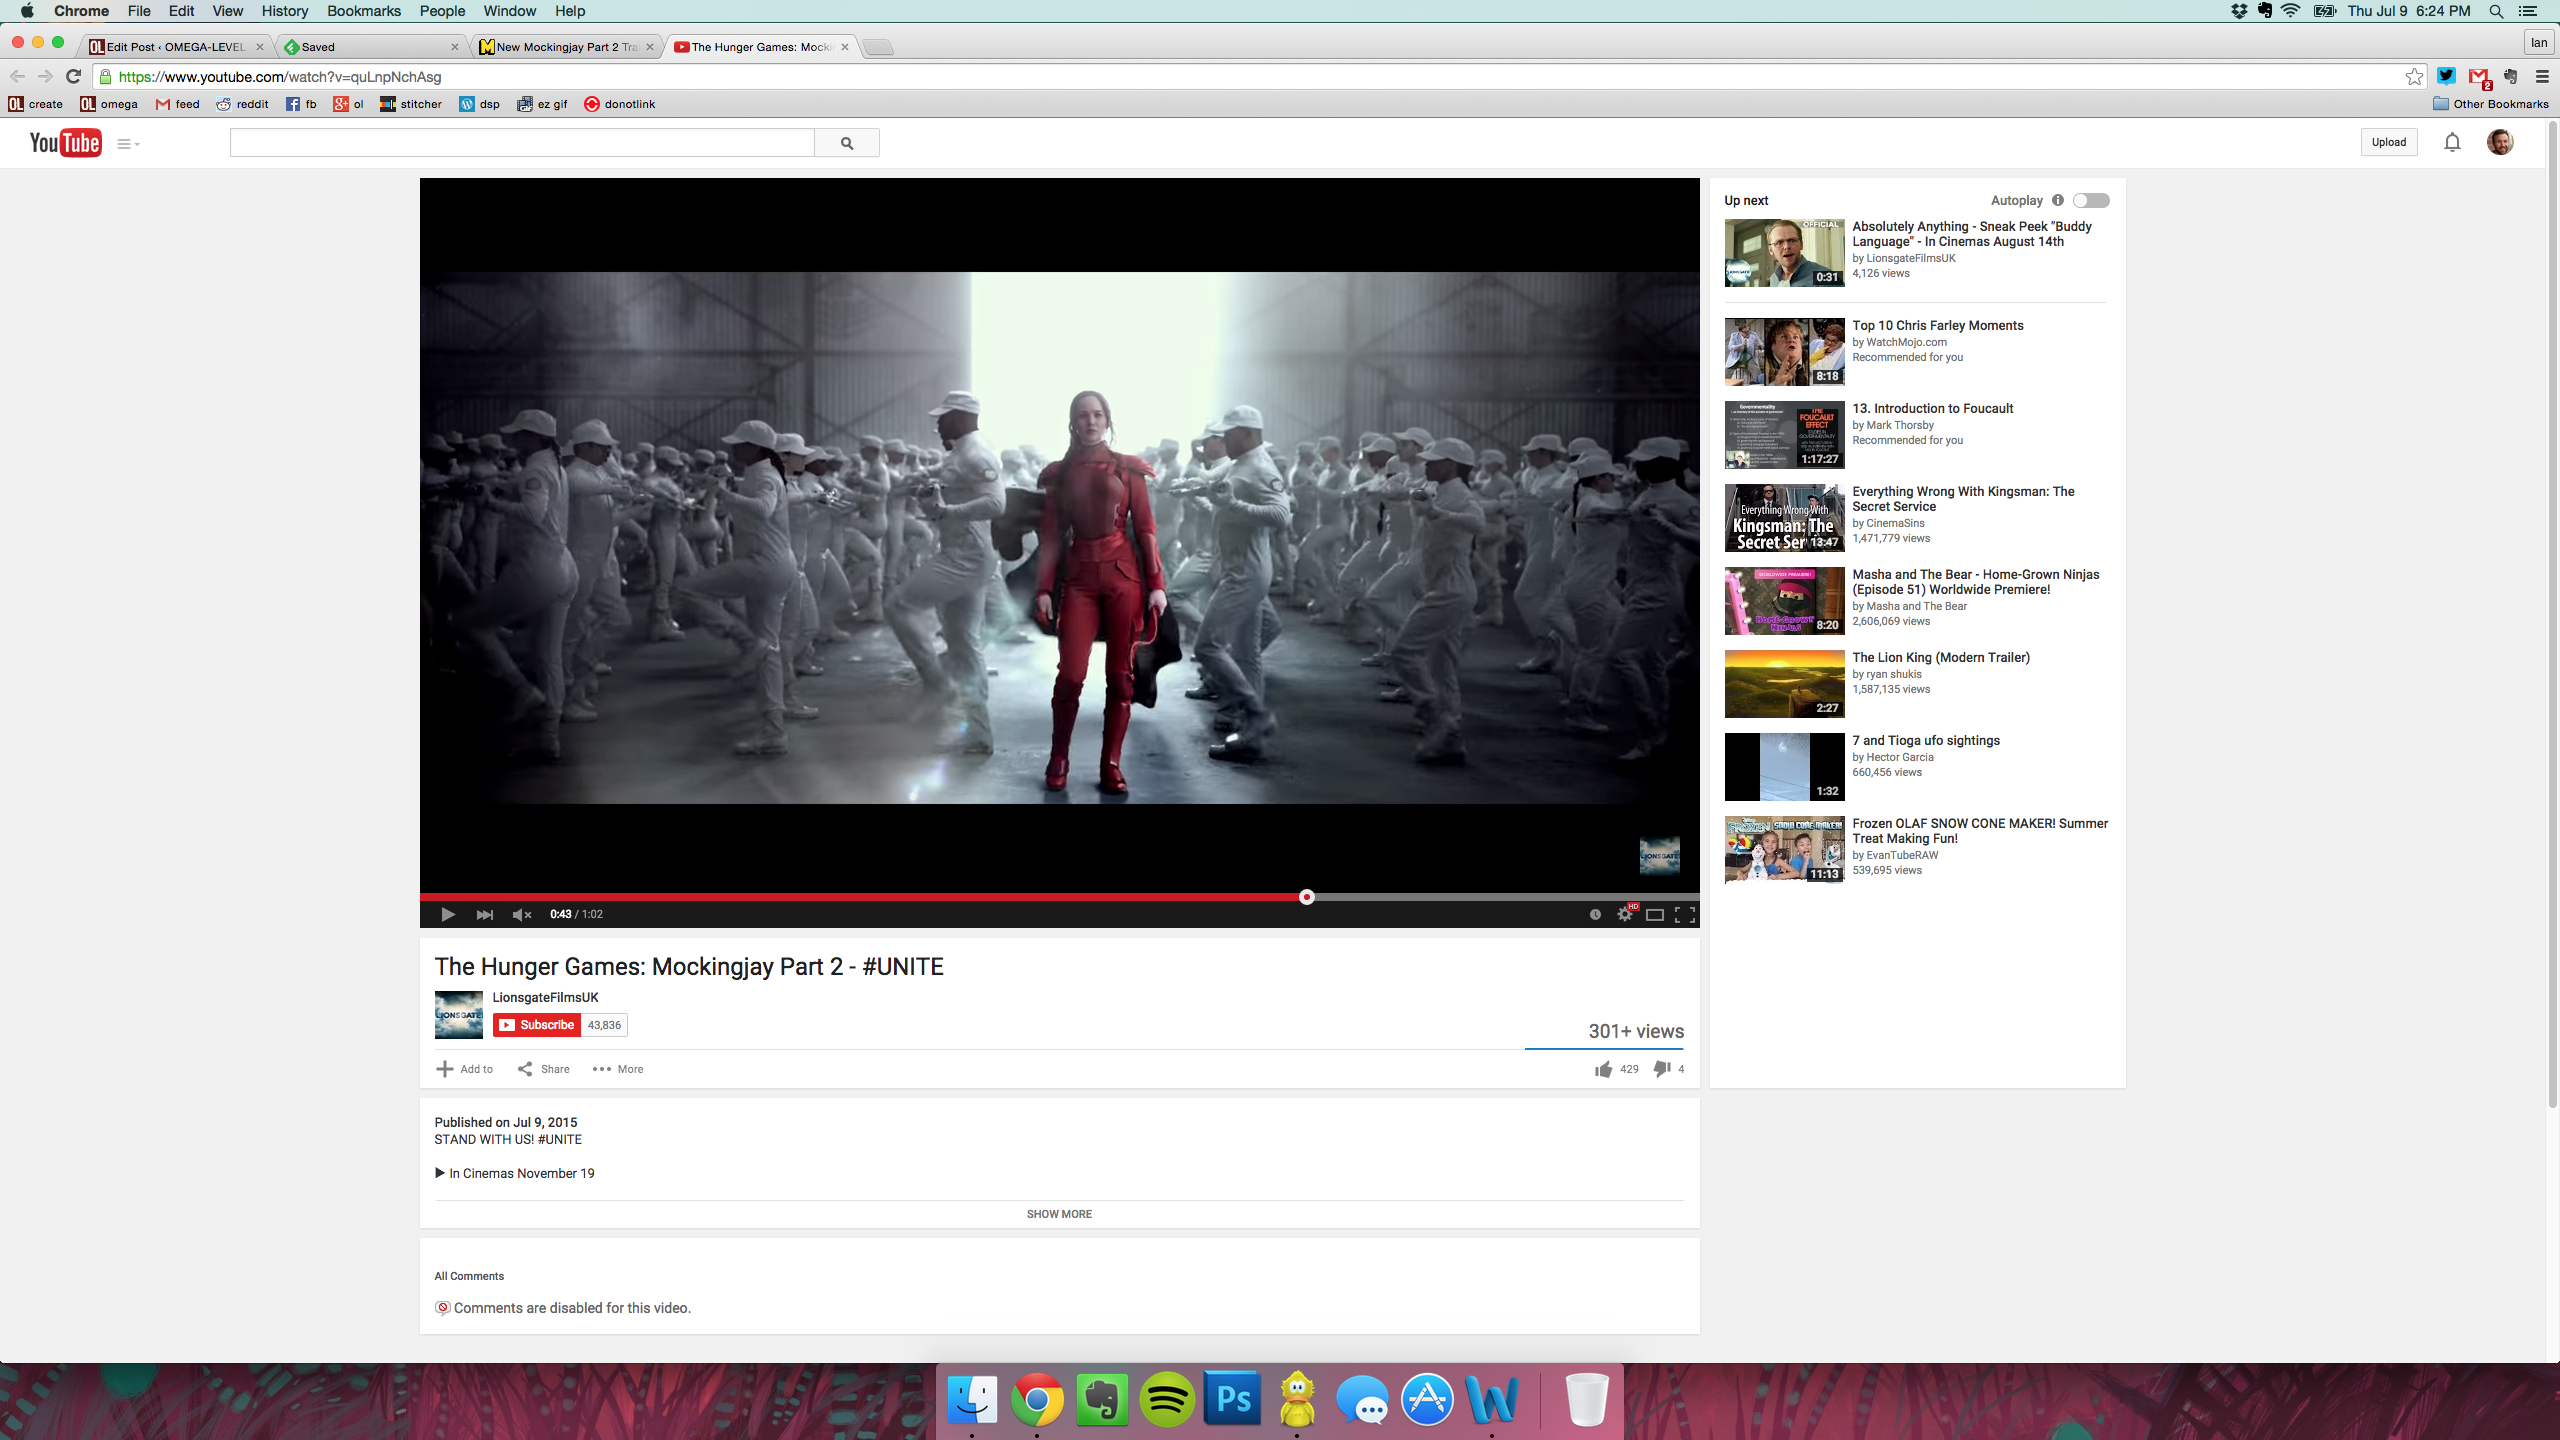Open the Twitter extension icon
The image size is (2560, 1440).
click(2446, 76)
